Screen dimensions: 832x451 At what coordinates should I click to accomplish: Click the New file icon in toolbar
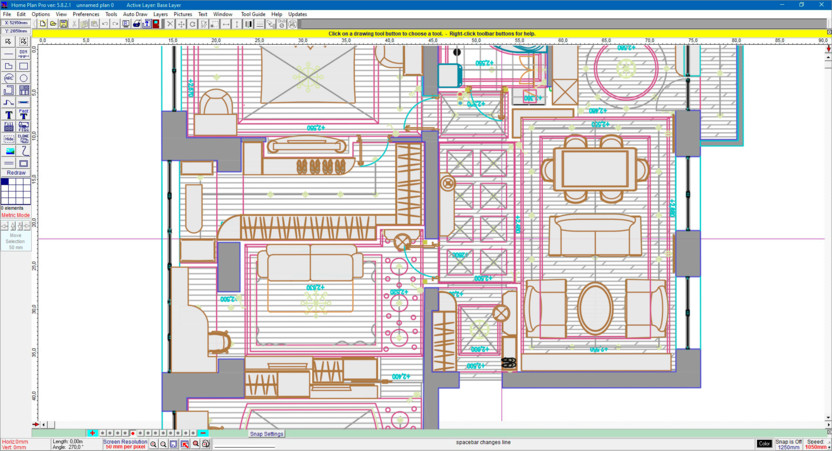tap(43, 24)
